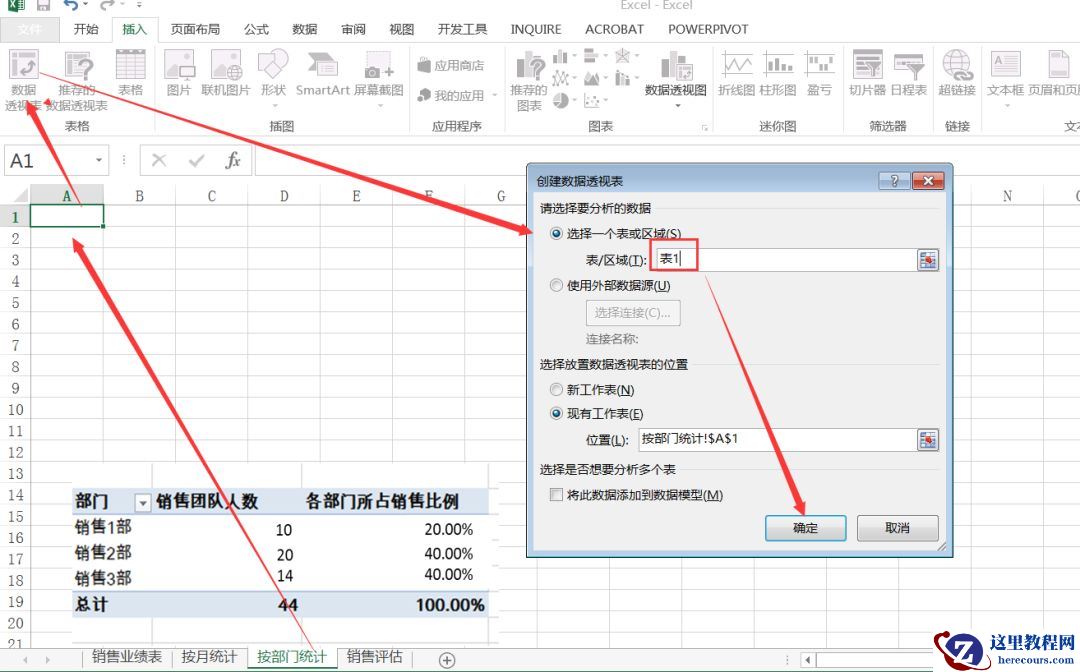Switch to the POWERPIVOT tab
This screenshot has width=1080, height=672.
[x=708, y=29]
